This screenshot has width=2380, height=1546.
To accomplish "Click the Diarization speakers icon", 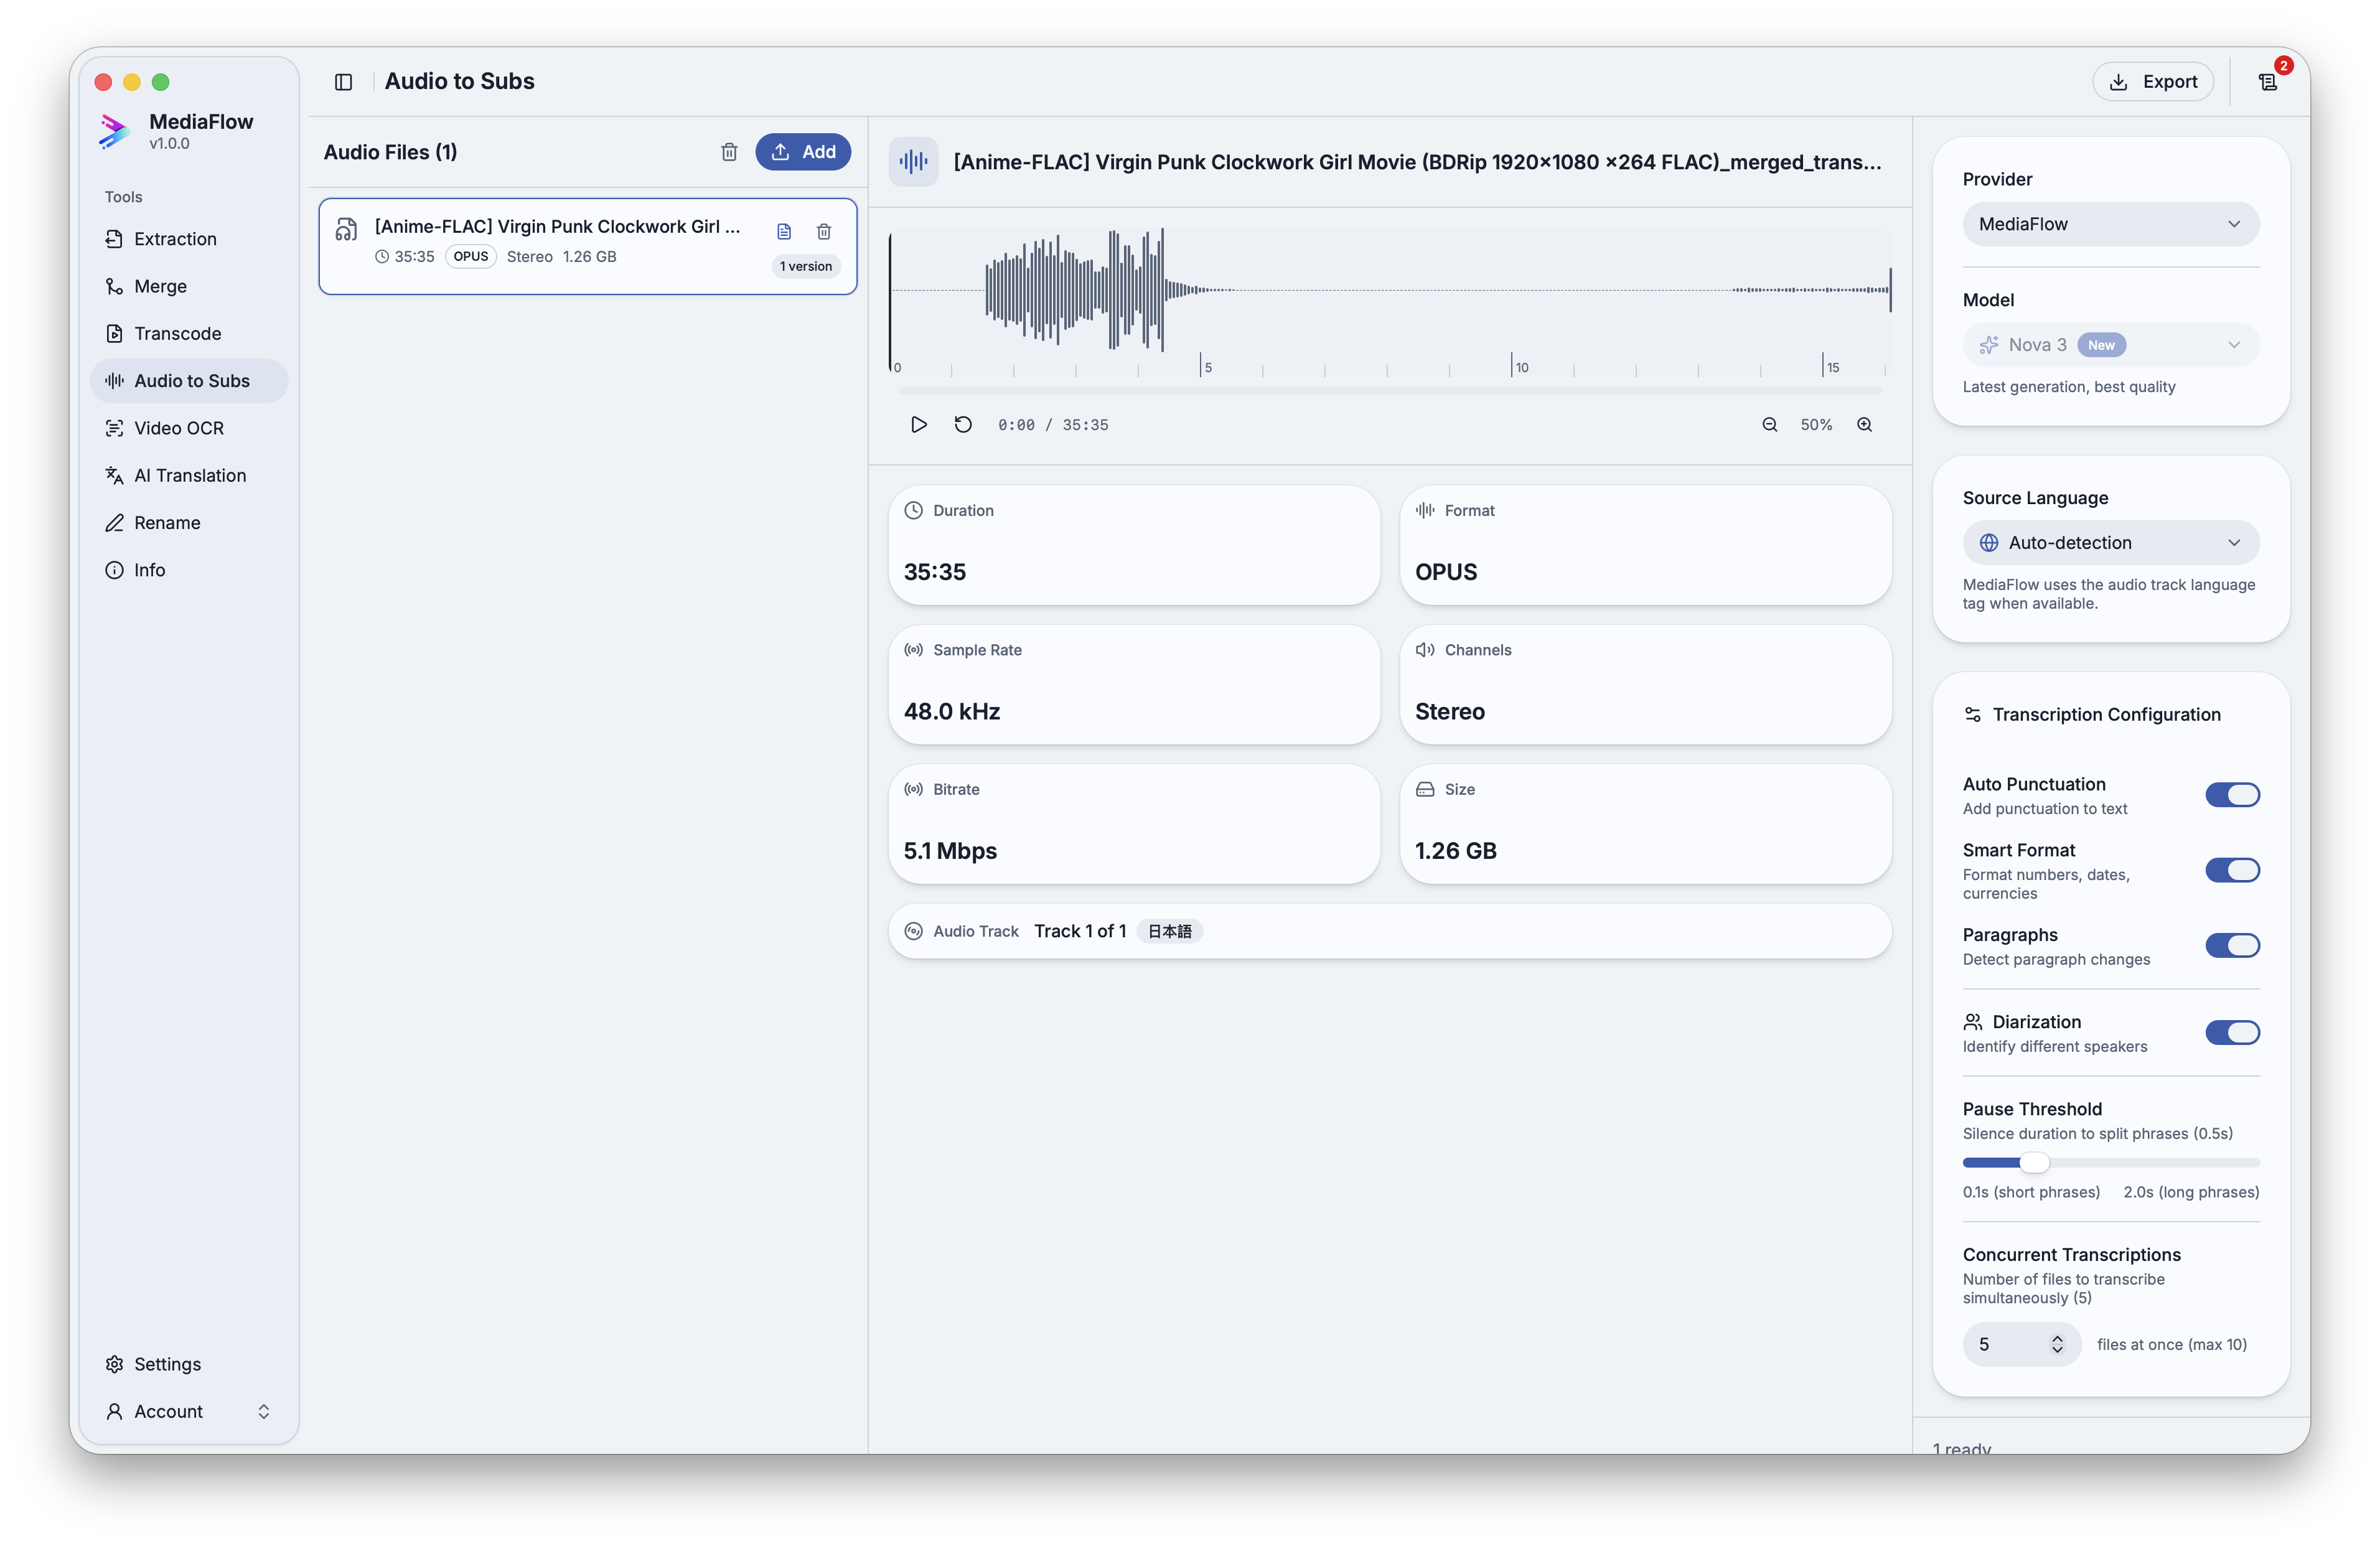I will click(1973, 1022).
